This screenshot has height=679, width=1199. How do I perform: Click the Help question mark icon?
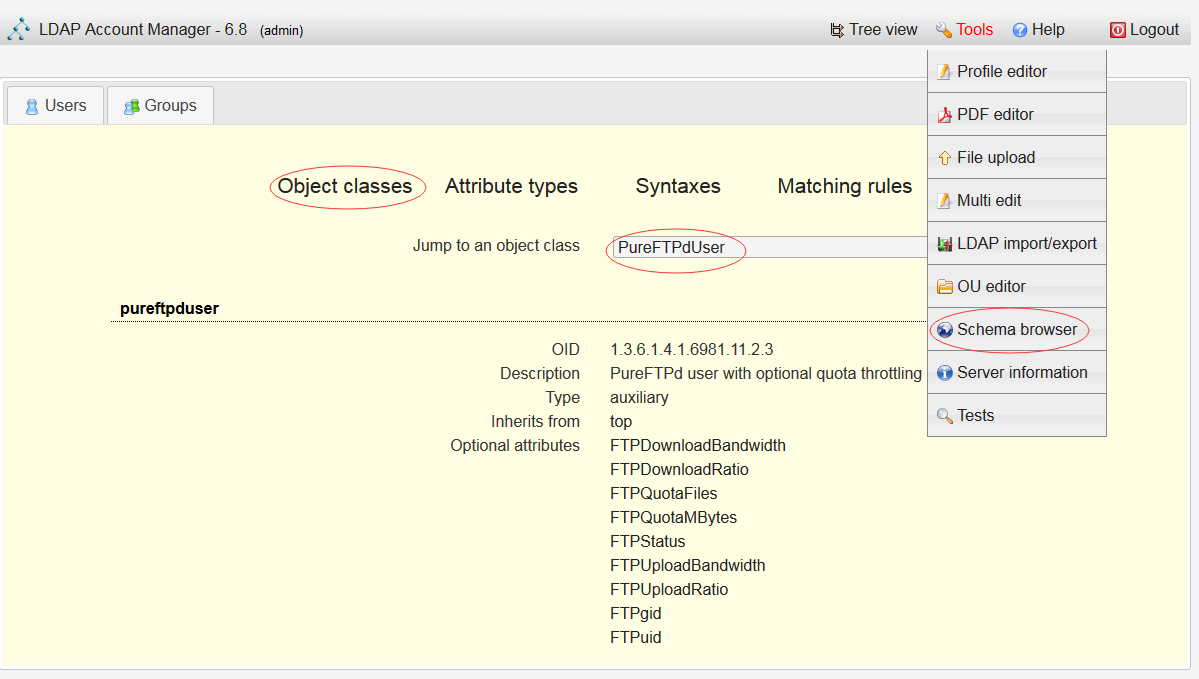point(1020,30)
